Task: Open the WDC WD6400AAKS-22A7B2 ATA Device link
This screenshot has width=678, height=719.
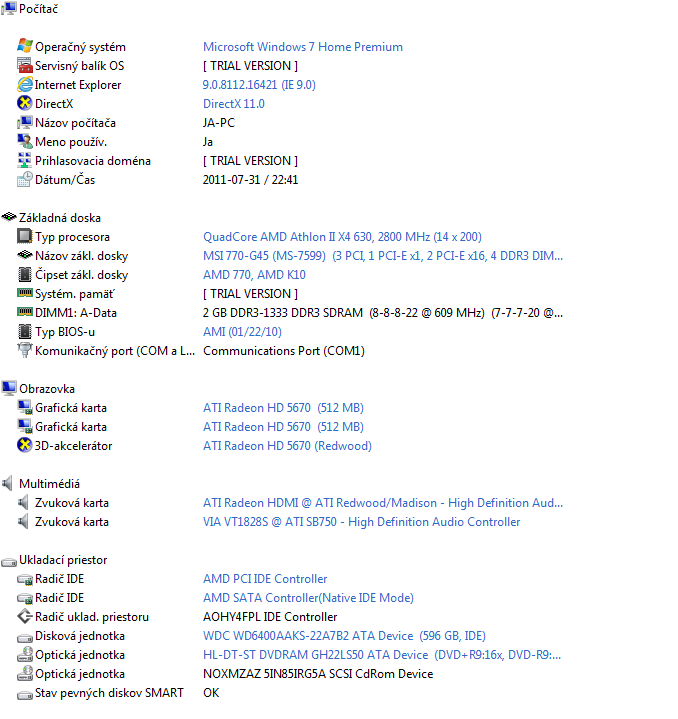Action: point(344,636)
